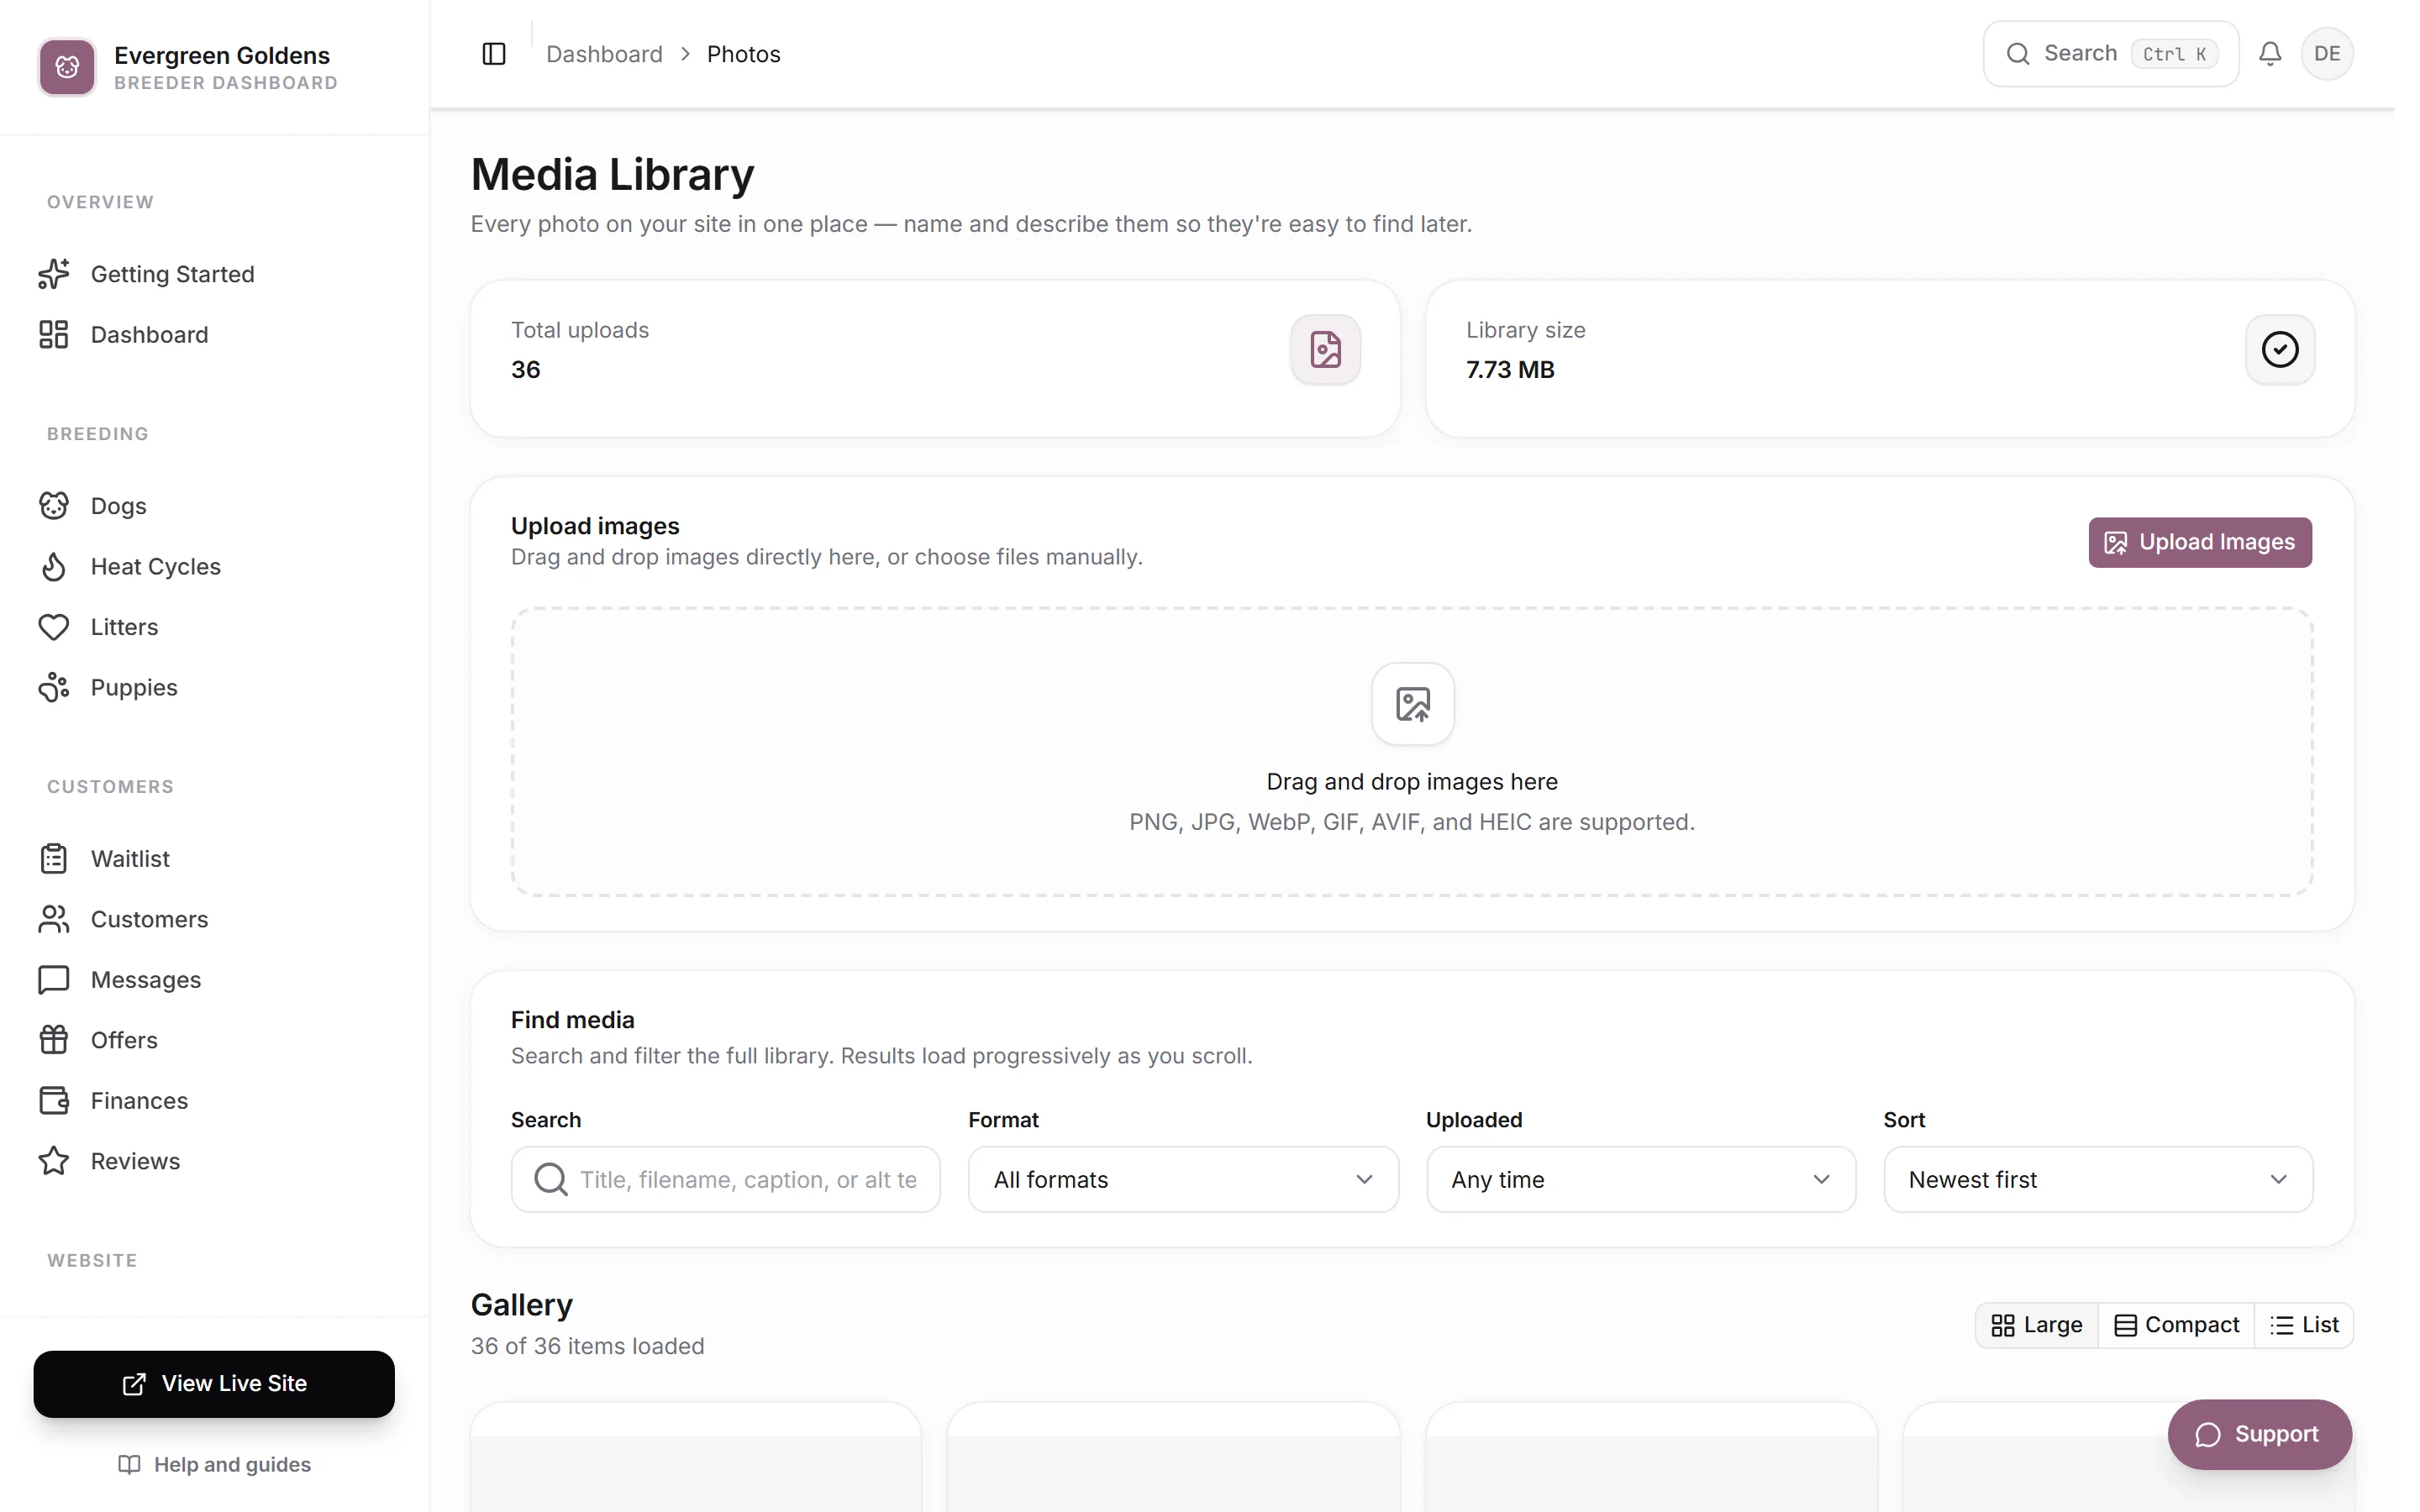The height and width of the screenshot is (1512, 2420).
Task: Toggle the sidebar panel icon
Action: pos(494,54)
